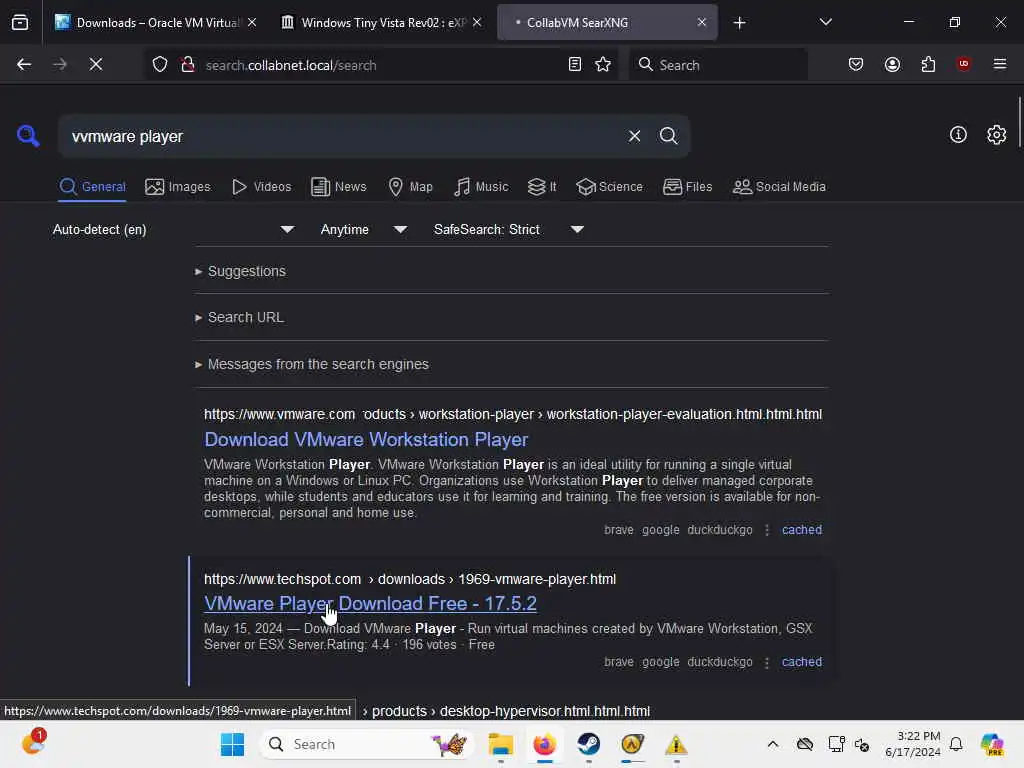Open SafeSearch: Strict dropdown
Viewport: 1024px width, 768px height.
(509, 229)
